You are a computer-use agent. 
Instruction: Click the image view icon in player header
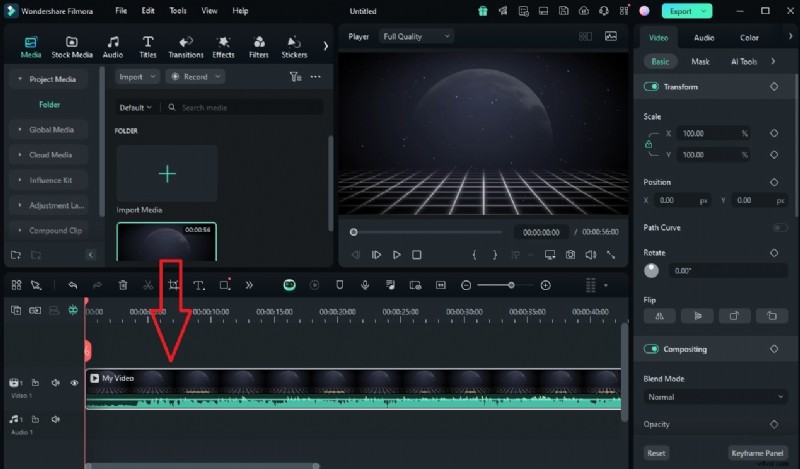point(611,36)
